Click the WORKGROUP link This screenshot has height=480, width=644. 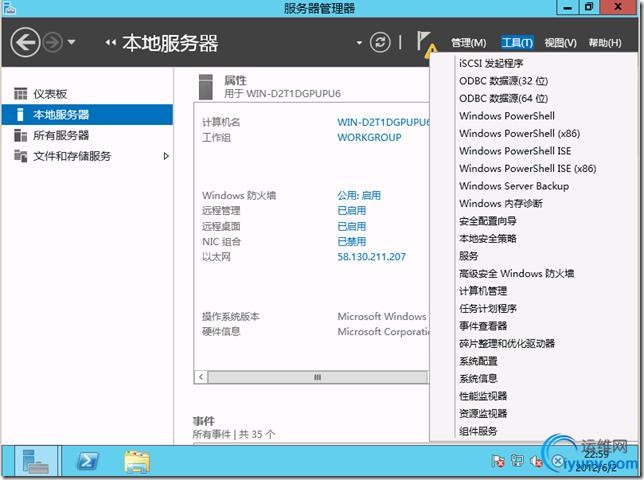369,138
